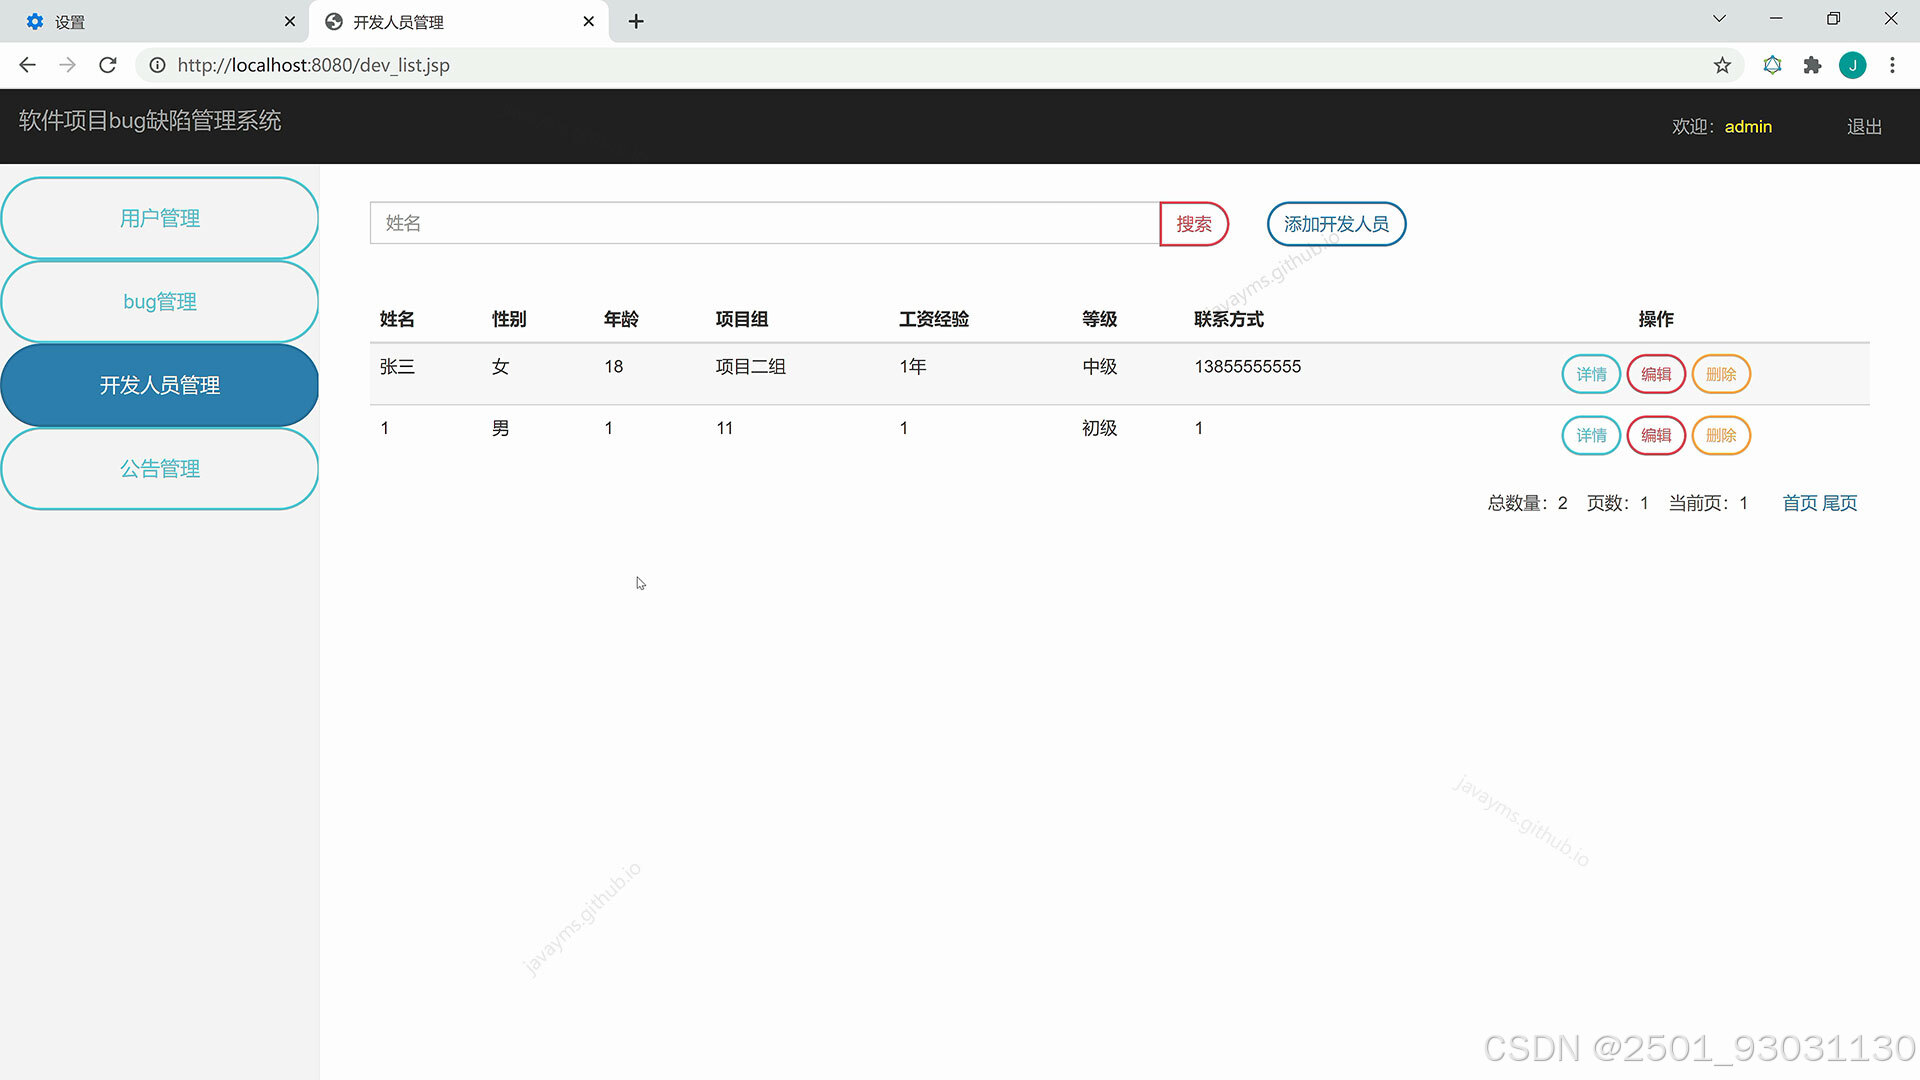Switch to the 开发人员管理 browser tab
The height and width of the screenshot is (1080, 1920).
[458, 21]
